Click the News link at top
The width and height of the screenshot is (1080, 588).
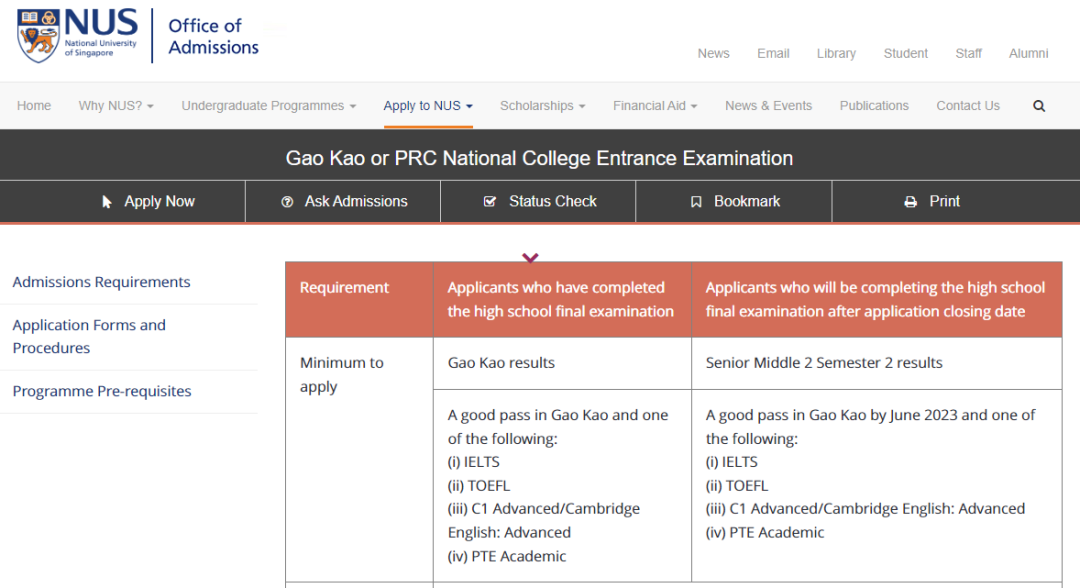click(x=713, y=54)
